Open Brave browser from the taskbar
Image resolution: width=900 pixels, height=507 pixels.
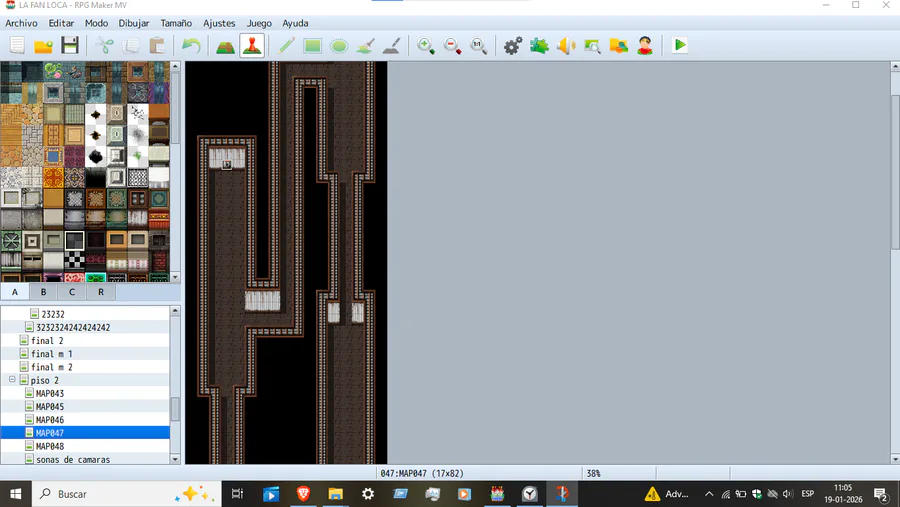[304, 494]
